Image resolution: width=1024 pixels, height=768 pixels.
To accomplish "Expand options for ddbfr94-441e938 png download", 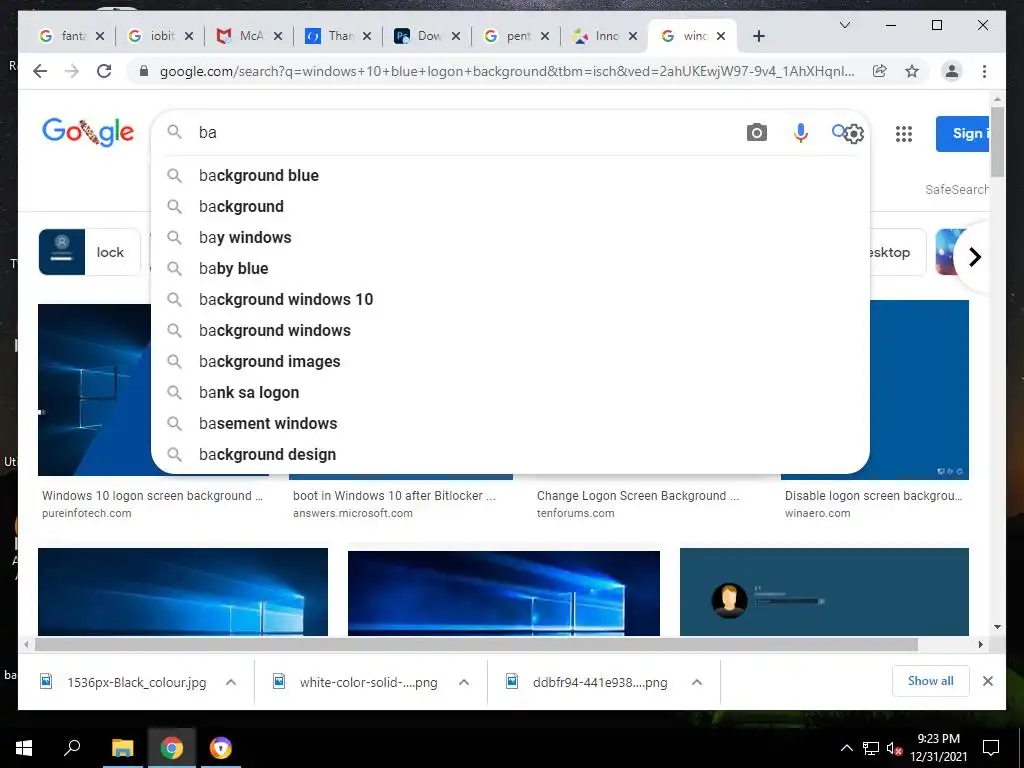I will [x=697, y=682].
